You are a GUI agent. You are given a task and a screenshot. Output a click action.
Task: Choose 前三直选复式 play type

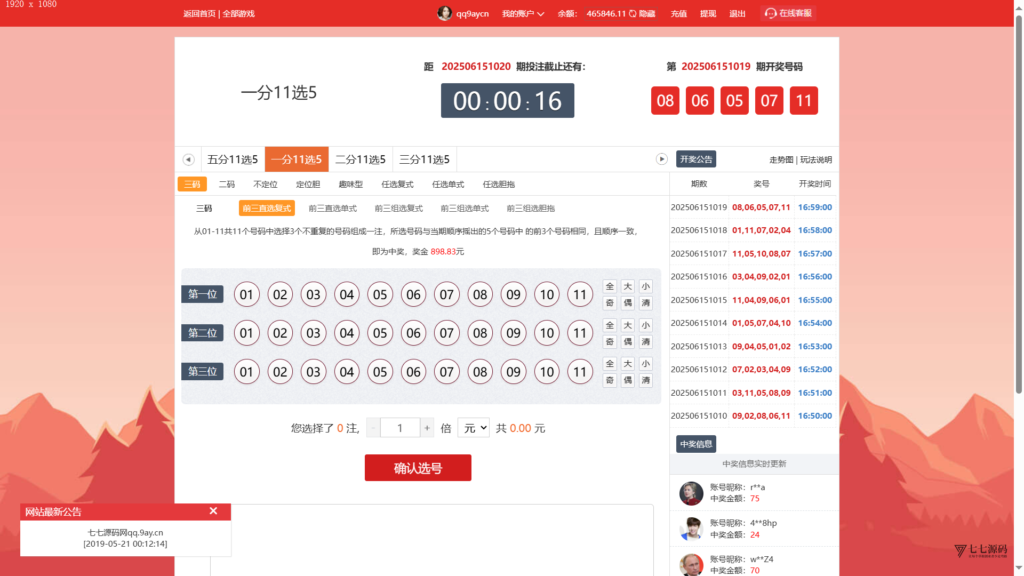(266, 208)
